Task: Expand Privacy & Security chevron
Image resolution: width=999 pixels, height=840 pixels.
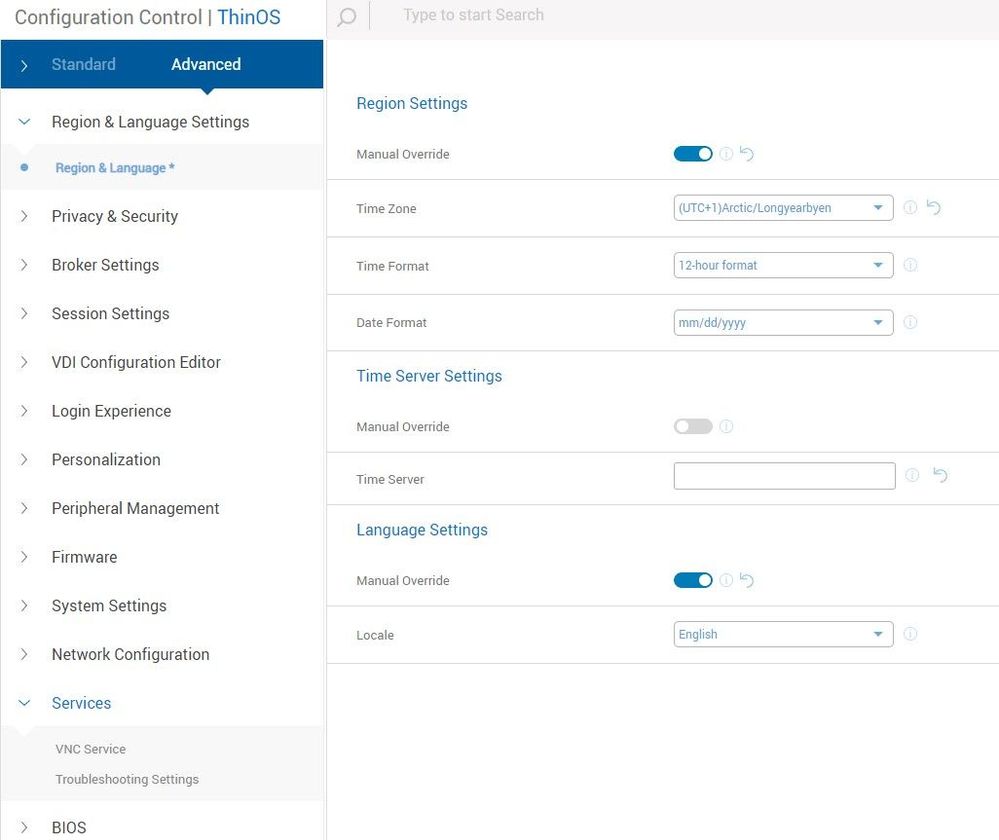Action: point(24,216)
